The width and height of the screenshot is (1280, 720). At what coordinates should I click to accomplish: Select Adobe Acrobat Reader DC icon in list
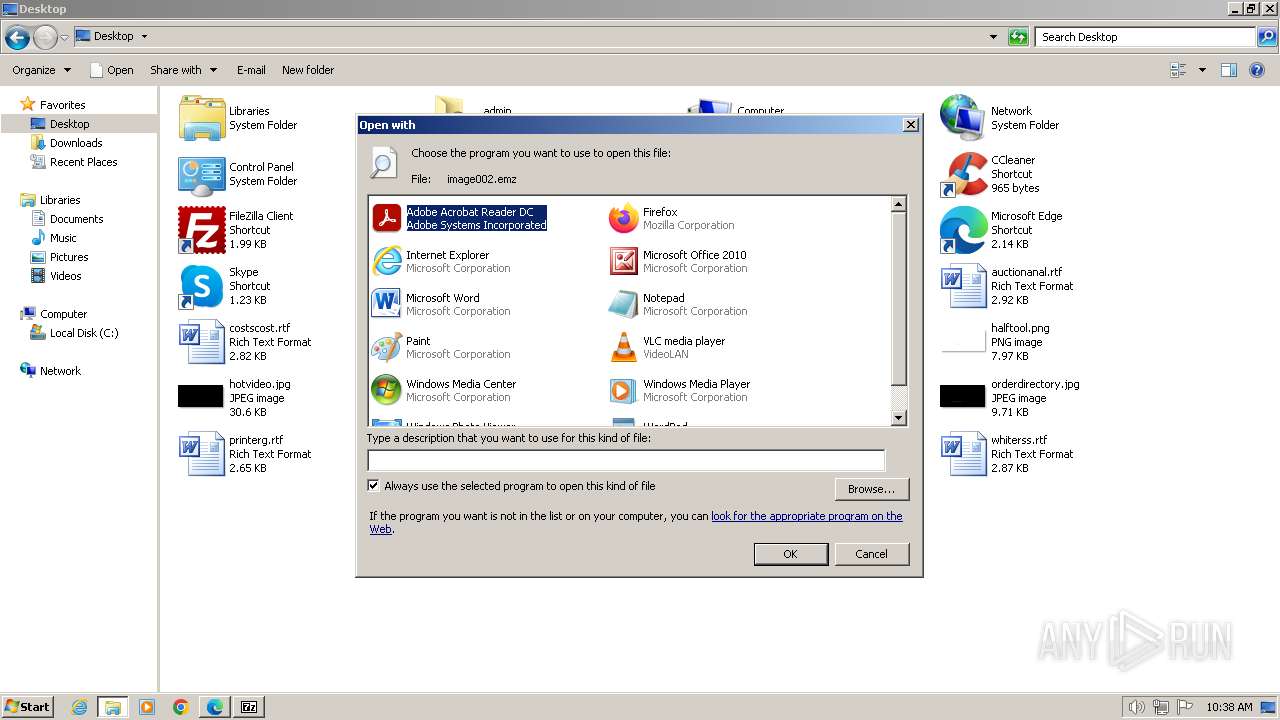coord(386,218)
